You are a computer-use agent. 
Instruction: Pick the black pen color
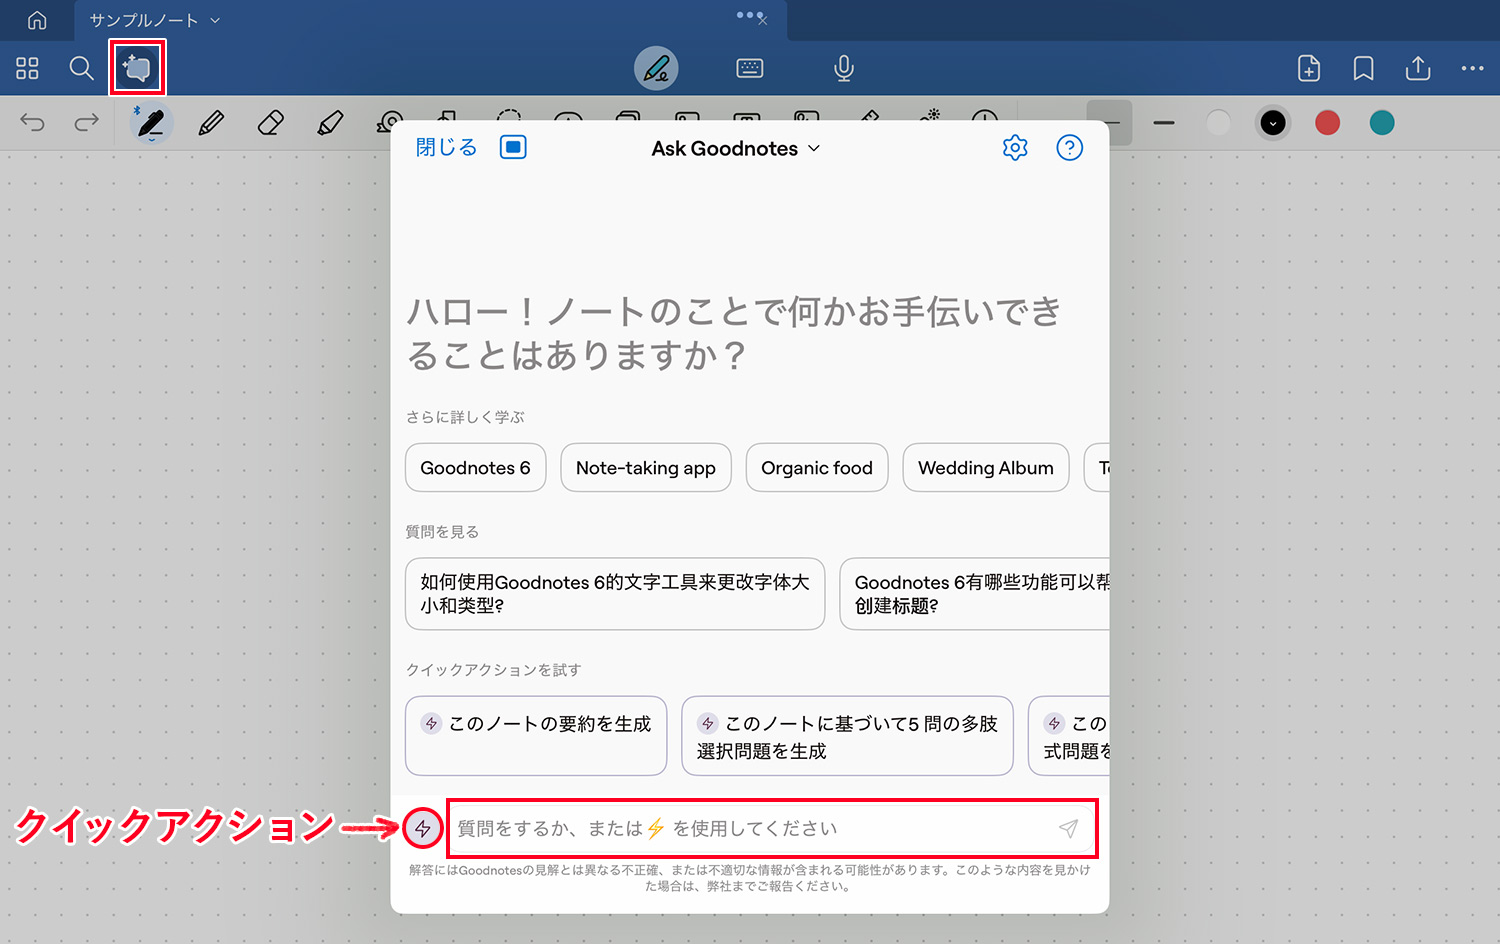[x=1273, y=123]
